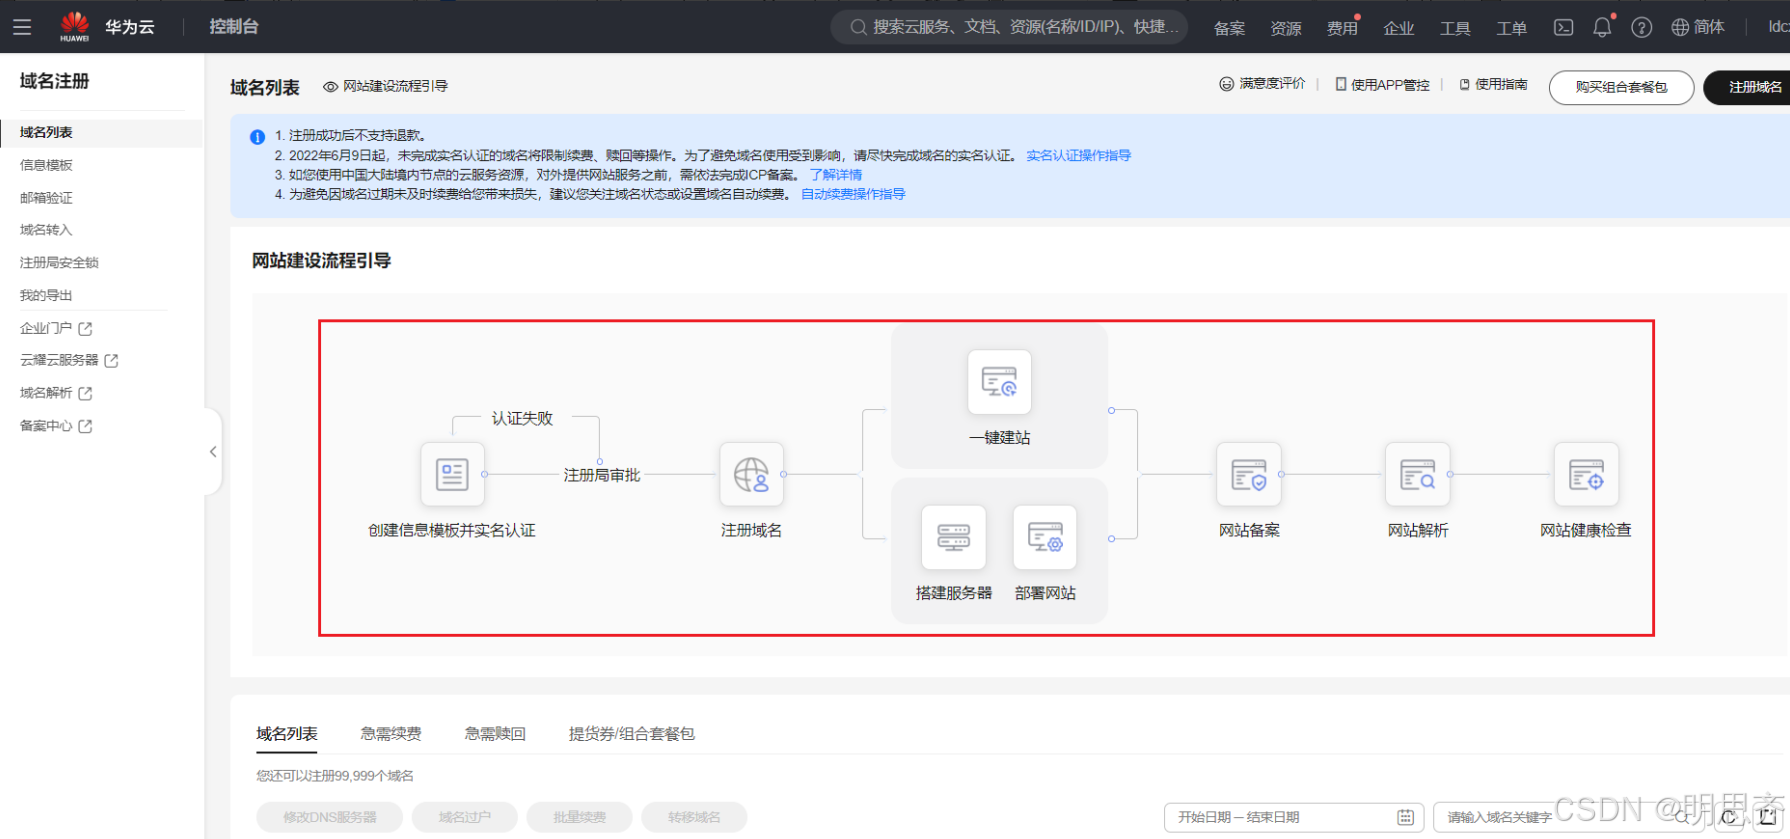
Task: Open the hamburger navigation menu
Action: [x=22, y=27]
